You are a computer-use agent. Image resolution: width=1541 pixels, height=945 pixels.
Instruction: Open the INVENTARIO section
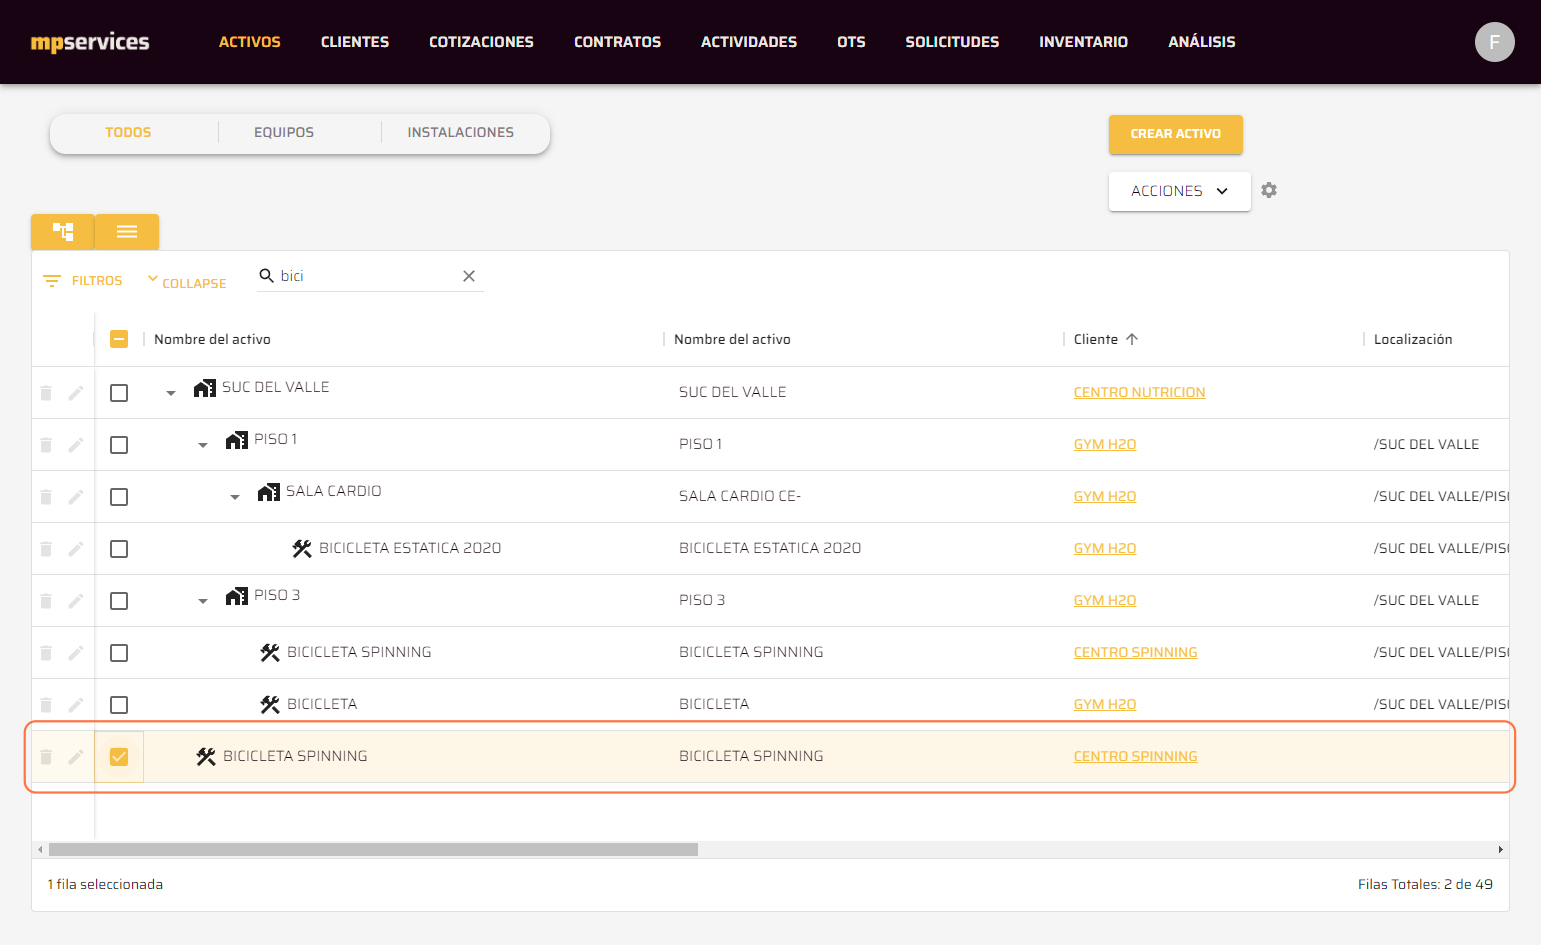pyautogui.click(x=1083, y=42)
